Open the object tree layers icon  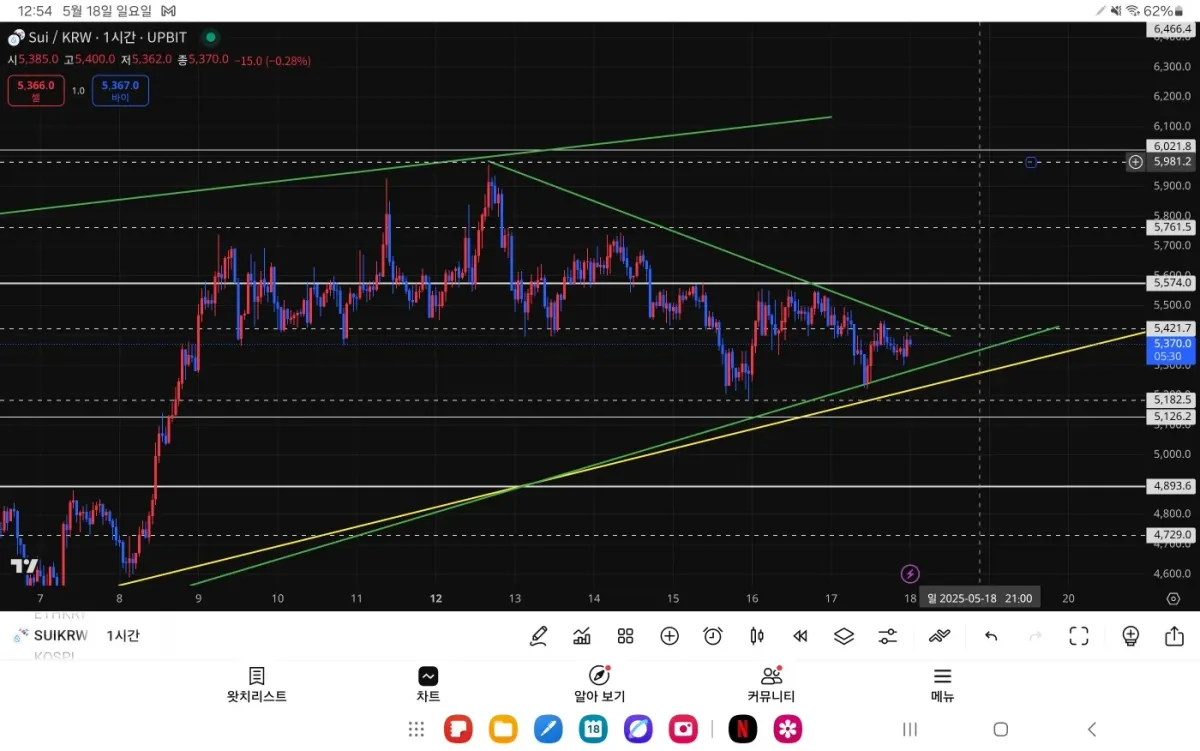click(844, 636)
